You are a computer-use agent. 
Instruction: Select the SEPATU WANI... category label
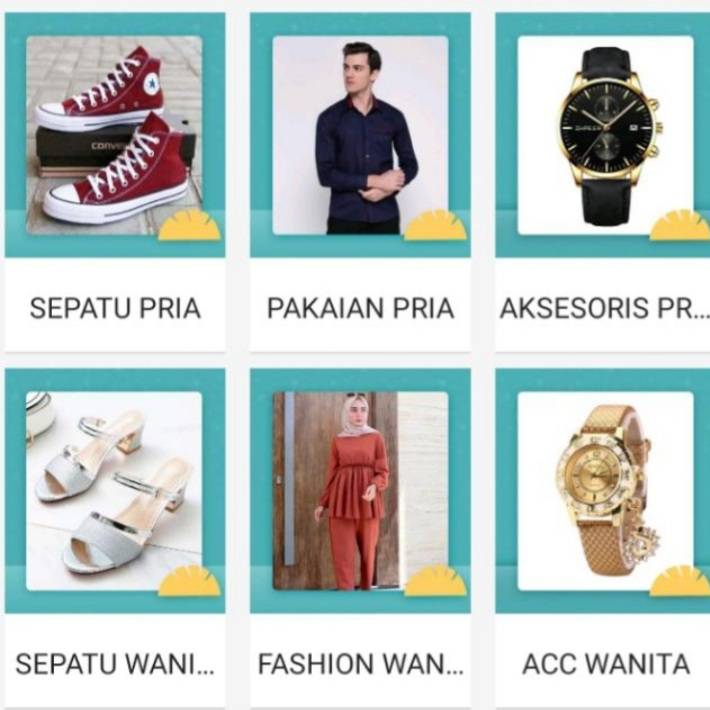115,664
